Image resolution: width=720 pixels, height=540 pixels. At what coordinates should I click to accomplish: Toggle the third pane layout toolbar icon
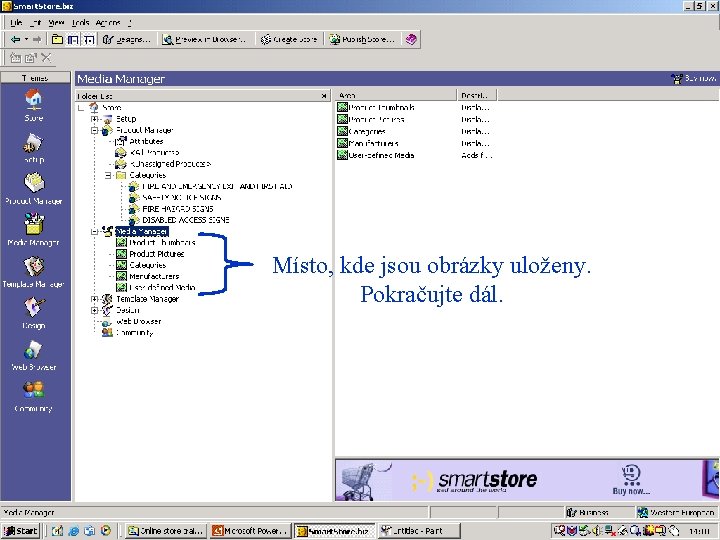(x=89, y=39)
